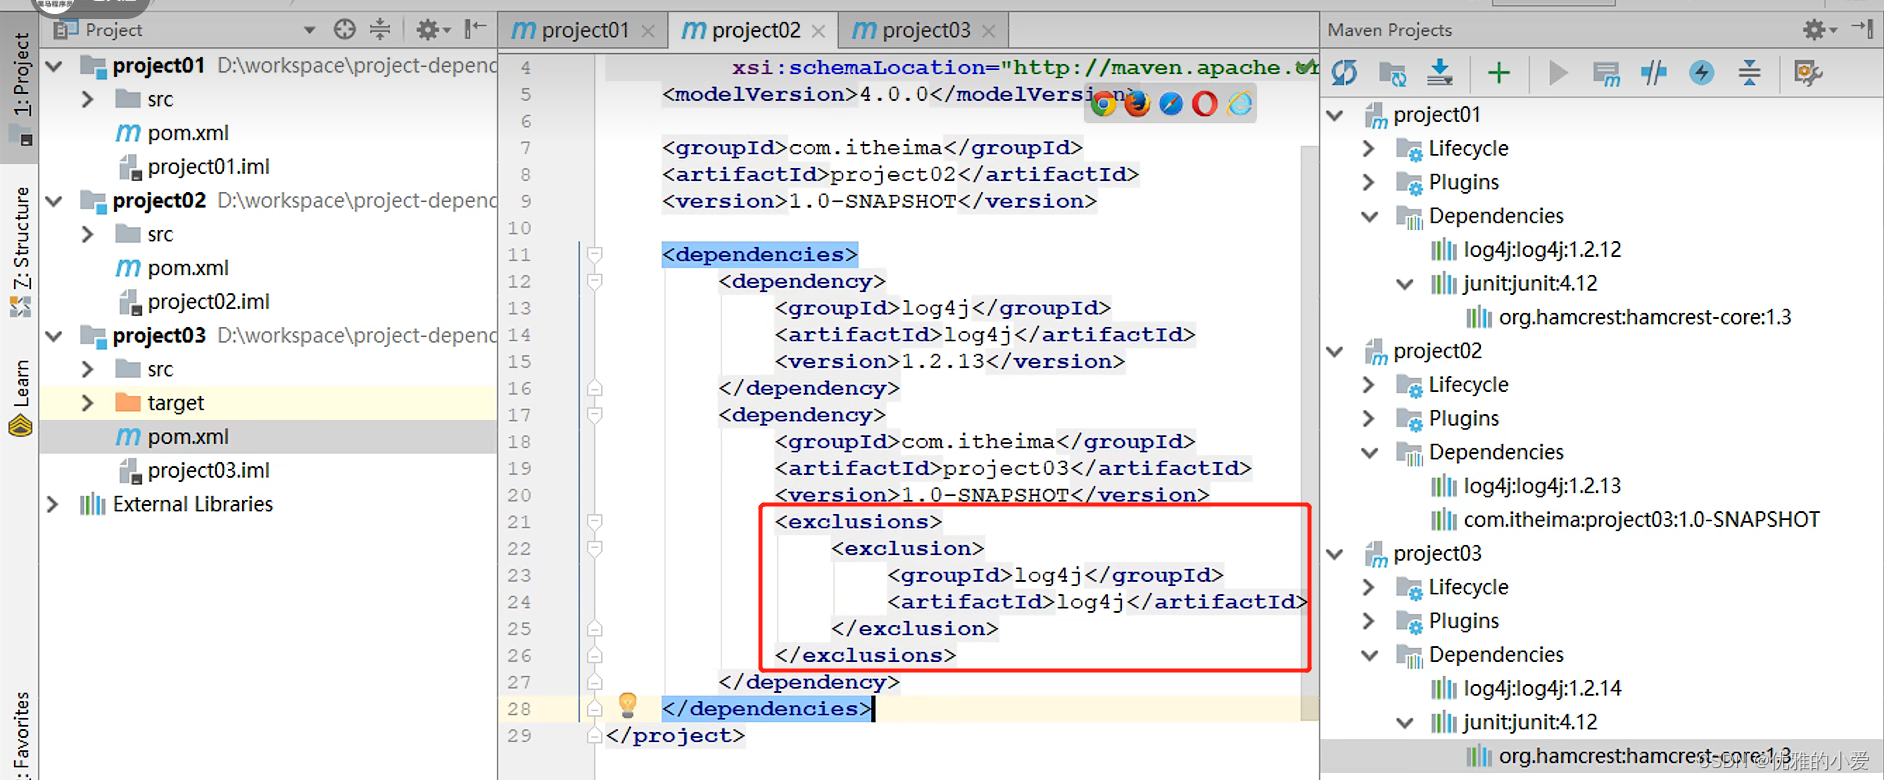Select project03.iml file
Image resolution: width=1884 pixels, height=780 pixels.
tap(208, 471)
